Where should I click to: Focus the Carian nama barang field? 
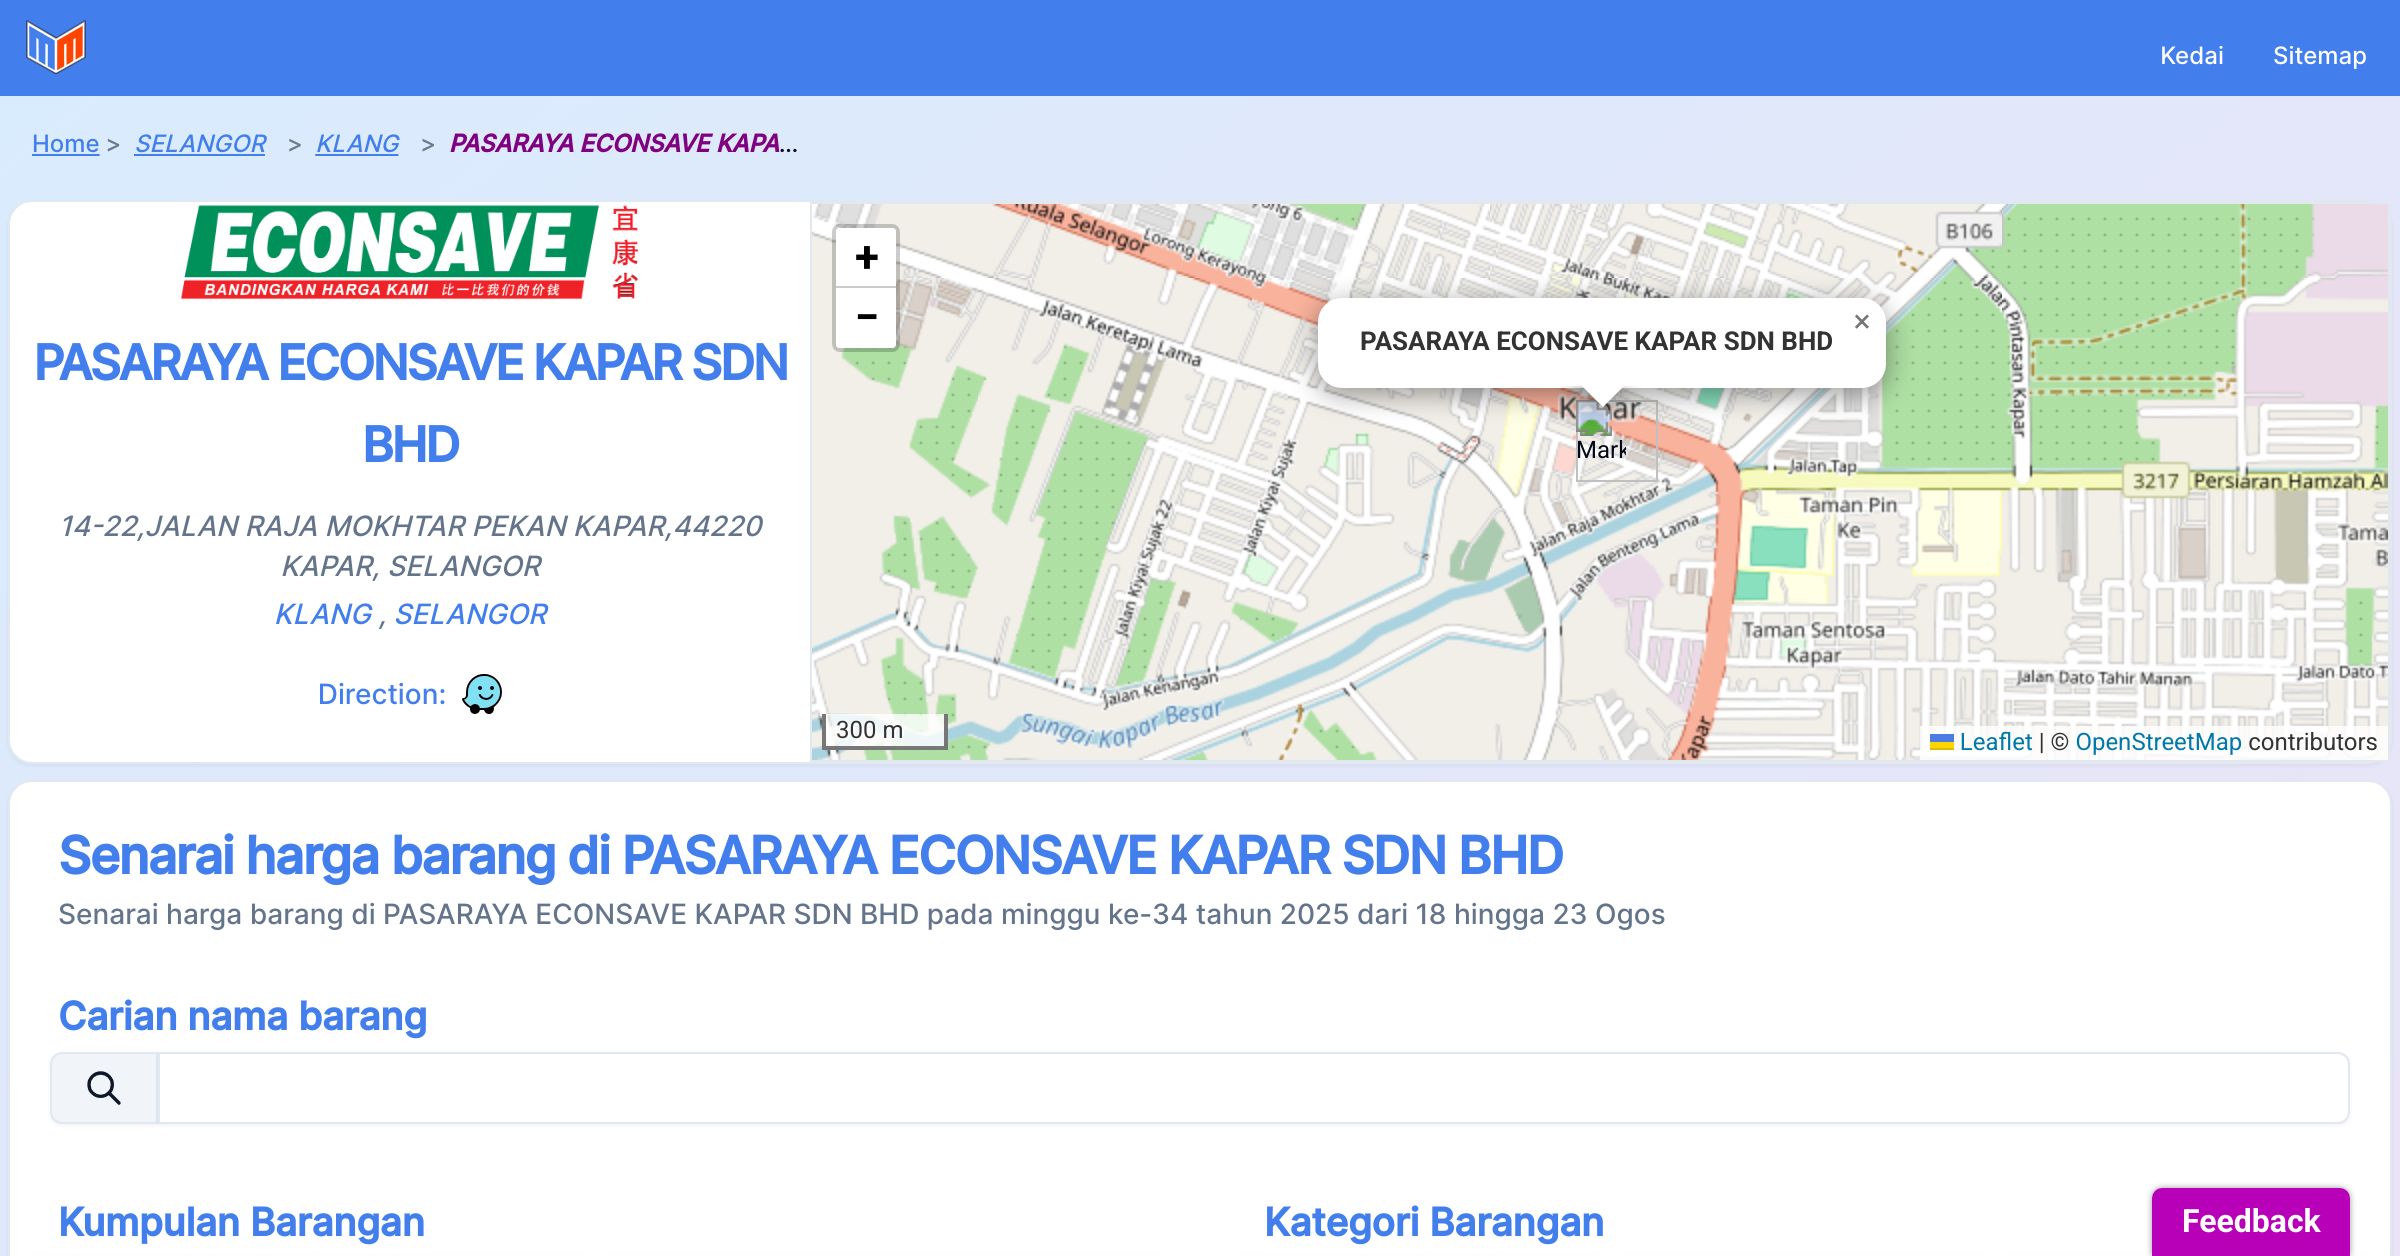(1252, 1087)
